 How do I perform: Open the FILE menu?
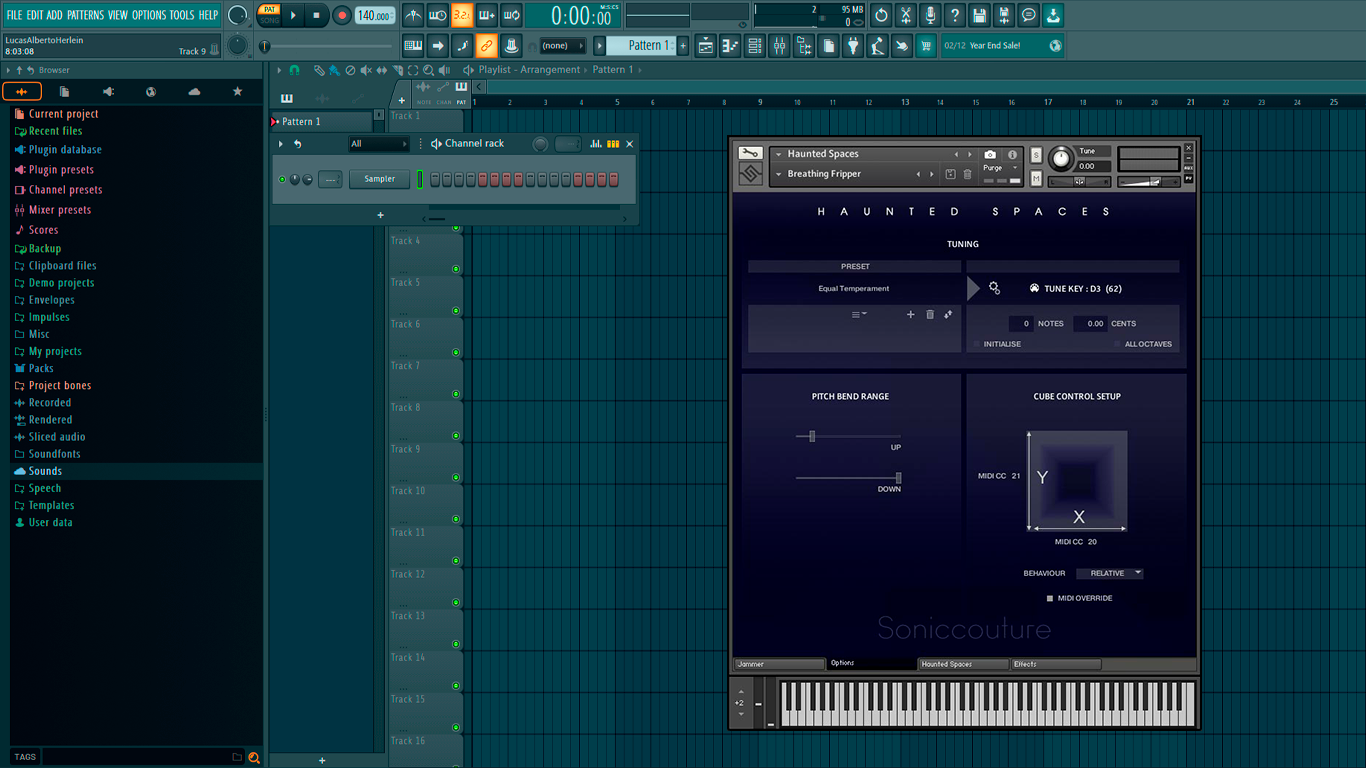click(14, 15)
